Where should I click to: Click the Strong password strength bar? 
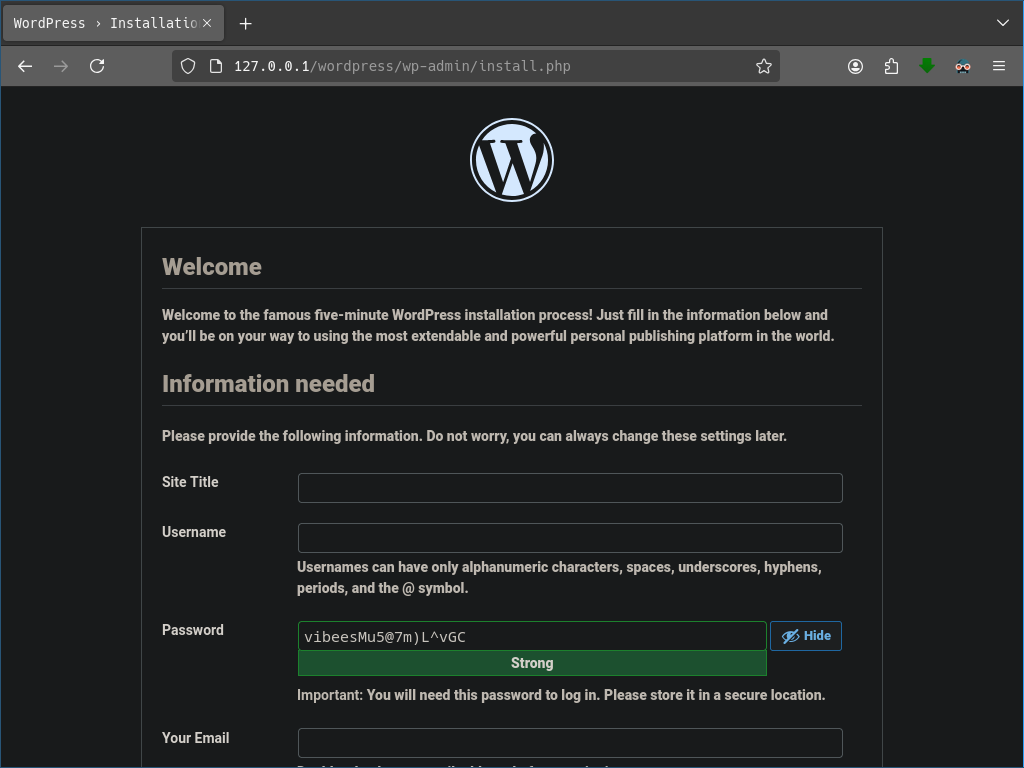click(532, 663)
